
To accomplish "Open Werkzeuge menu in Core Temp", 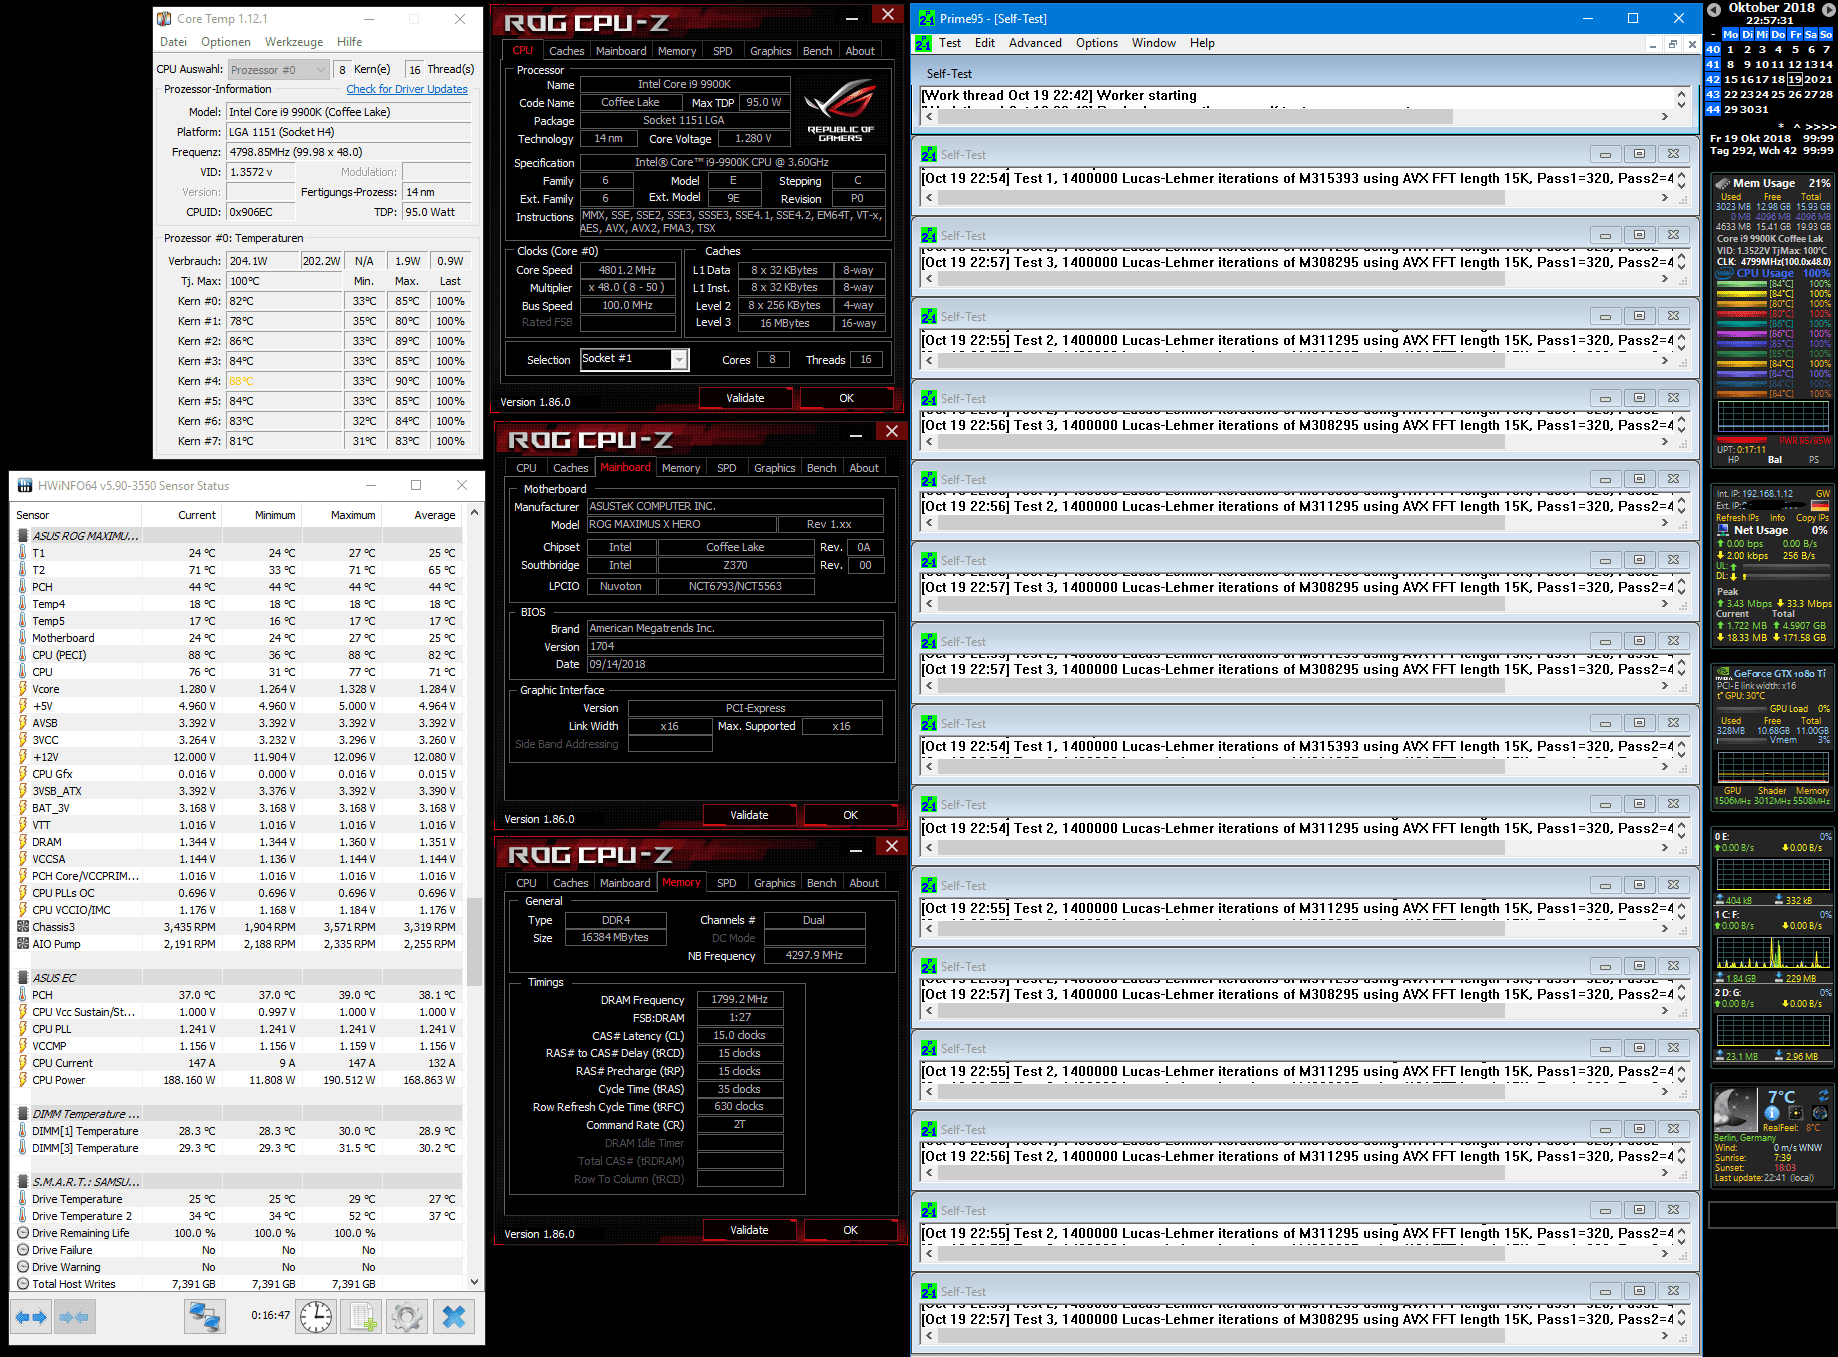I will coord(294,42).
